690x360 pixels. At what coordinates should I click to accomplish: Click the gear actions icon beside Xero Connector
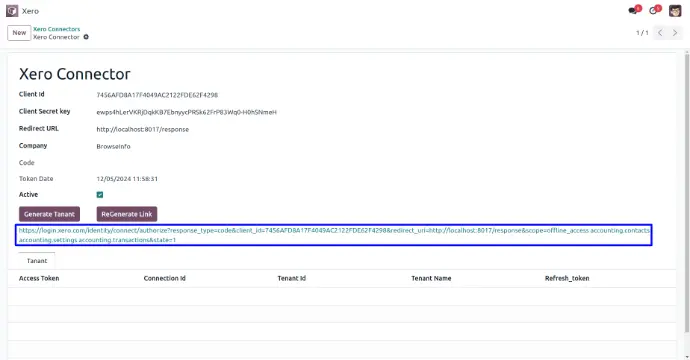(86, 37)
